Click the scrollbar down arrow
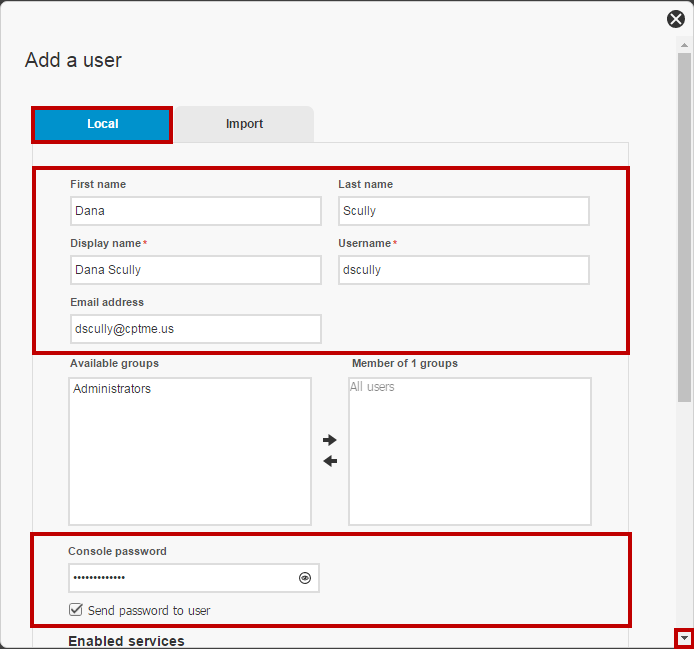The image size is (694, 649). tap(684, 638)
